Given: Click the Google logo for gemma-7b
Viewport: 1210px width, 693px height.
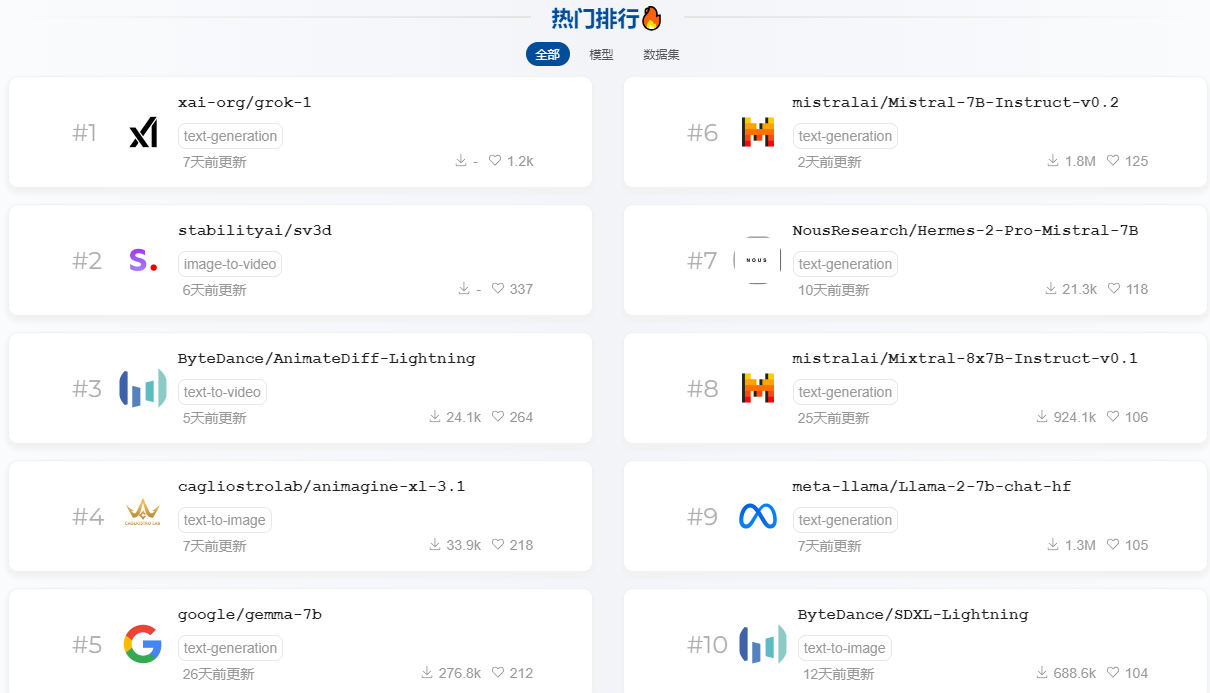Looking at the screenshot, I should click(143, 644).
